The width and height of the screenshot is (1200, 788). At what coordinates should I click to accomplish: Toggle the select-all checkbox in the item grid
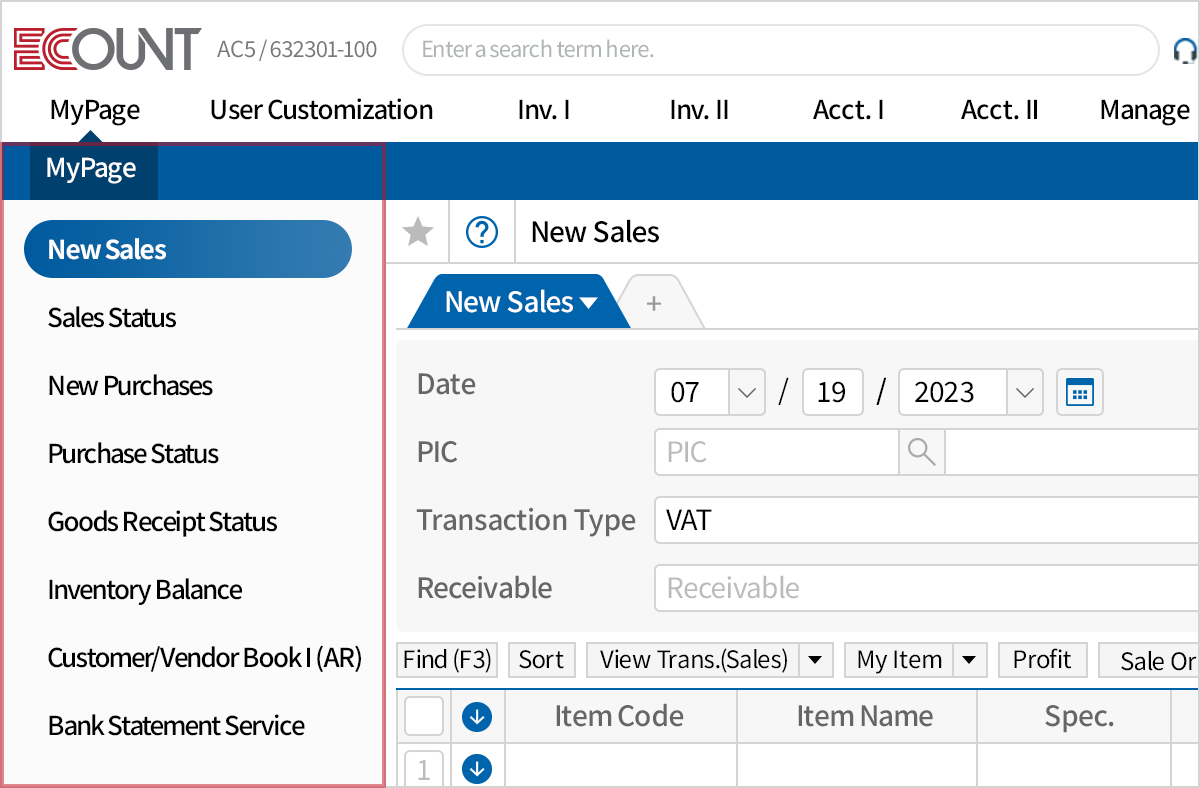coord(423,716)
